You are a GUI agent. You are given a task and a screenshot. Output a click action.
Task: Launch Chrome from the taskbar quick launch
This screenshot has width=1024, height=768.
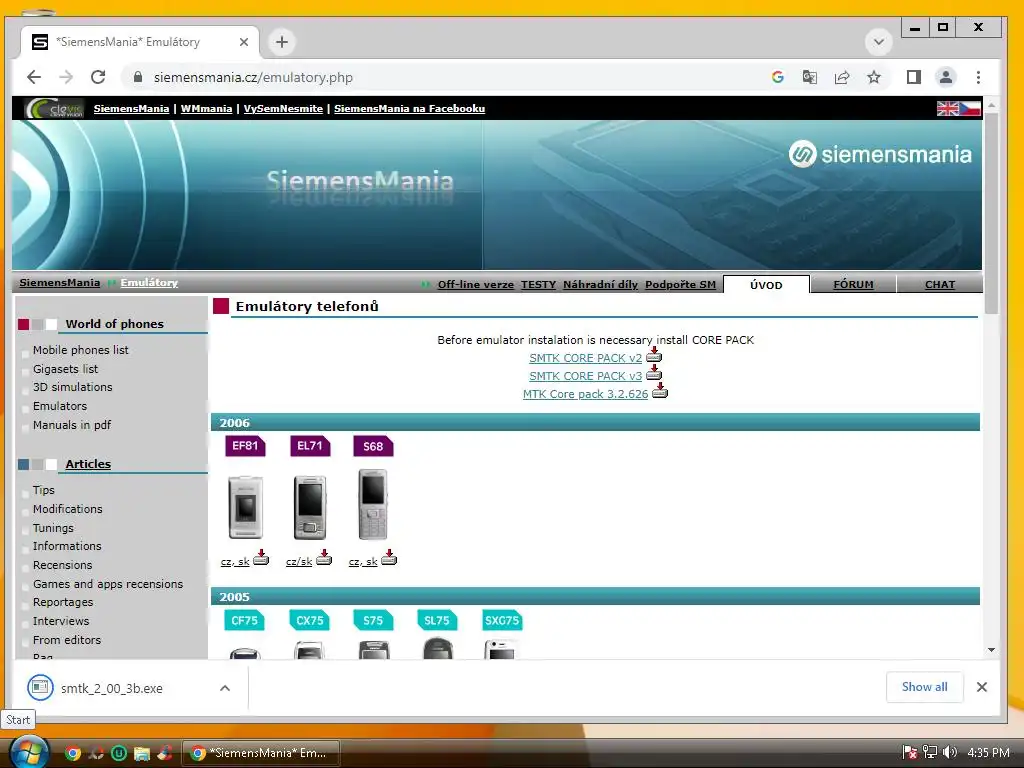point(73,753)
